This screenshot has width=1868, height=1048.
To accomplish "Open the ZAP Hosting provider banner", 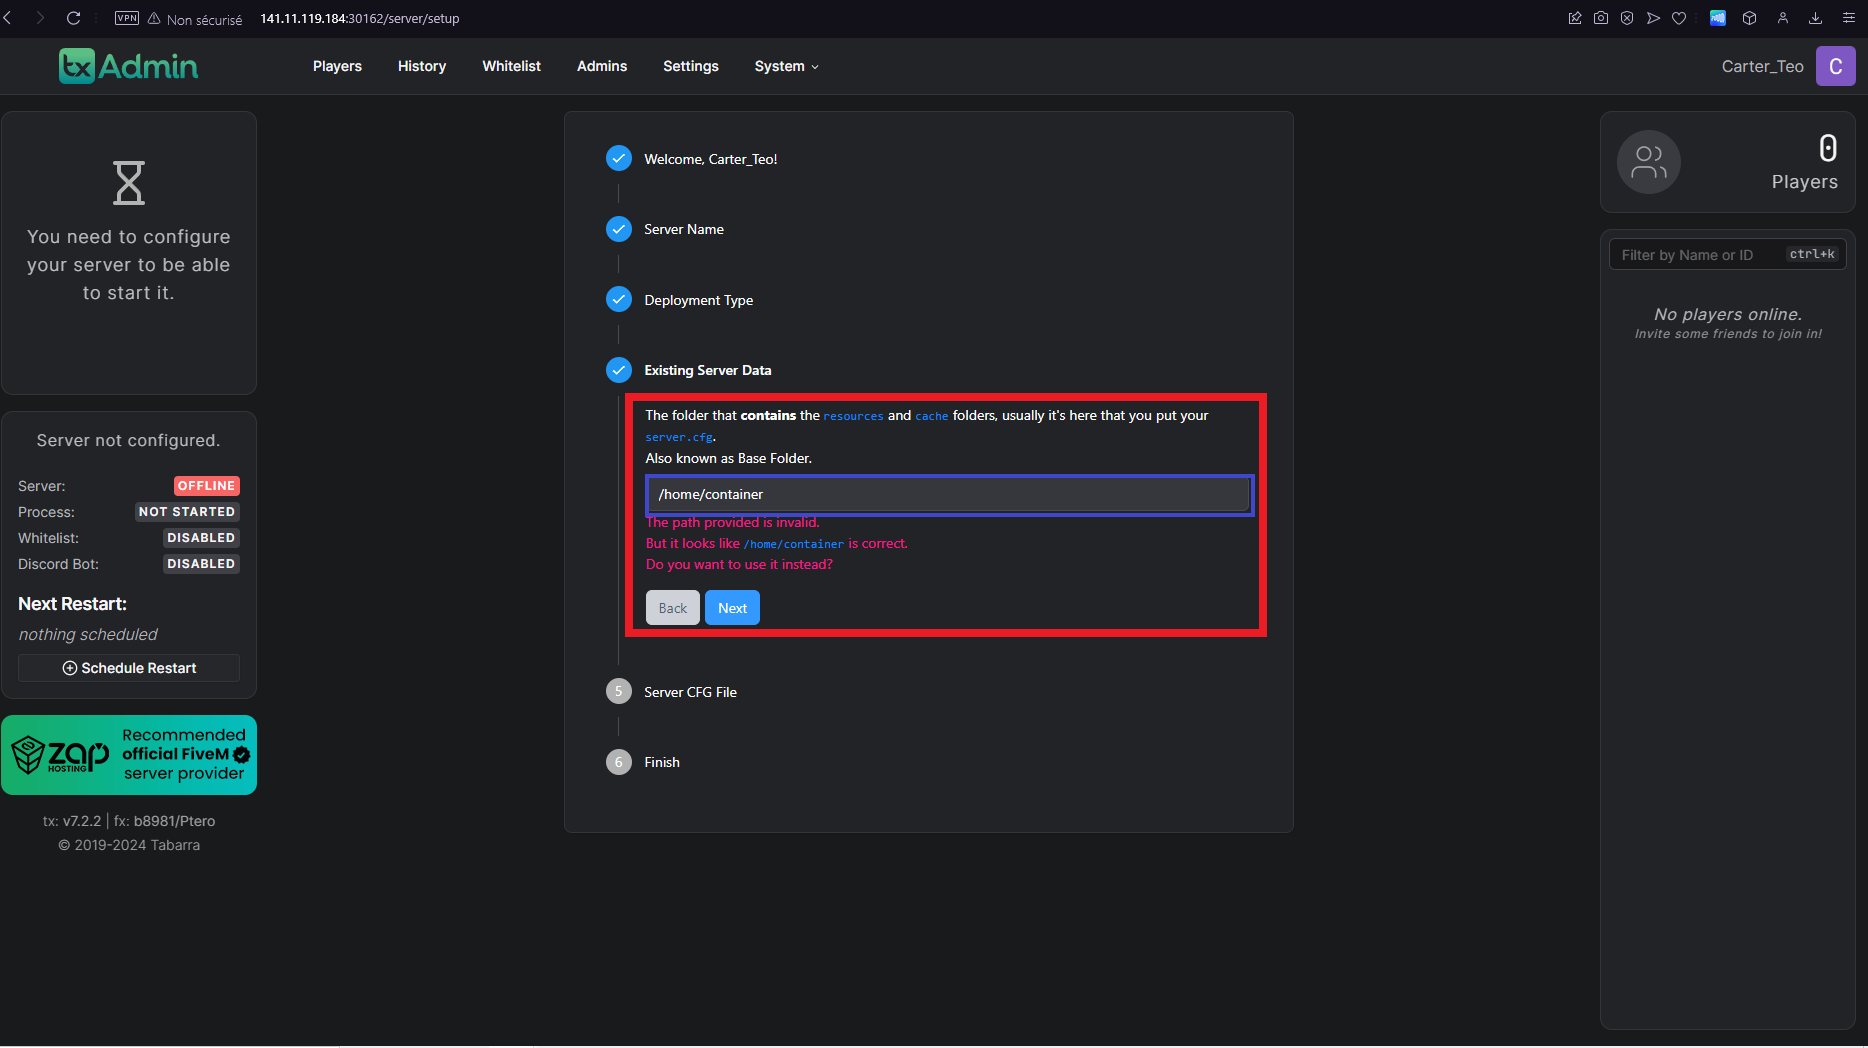I will pos(129,755).
